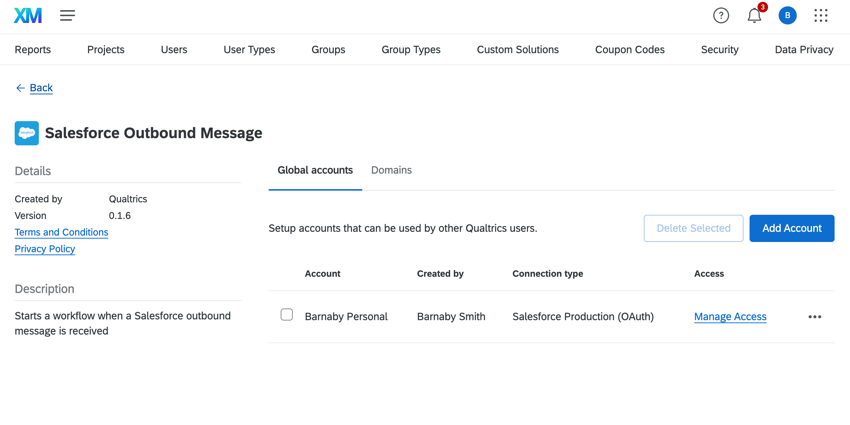
Task: Open the notifications bell
Action: 754,16
